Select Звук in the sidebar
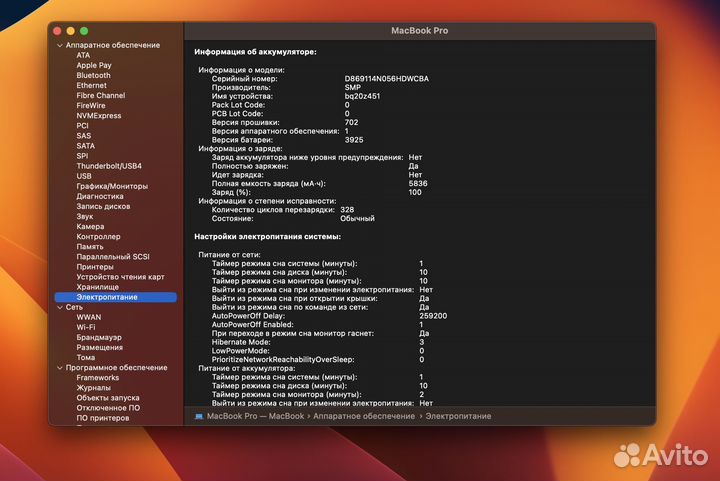 click(84, 217)
